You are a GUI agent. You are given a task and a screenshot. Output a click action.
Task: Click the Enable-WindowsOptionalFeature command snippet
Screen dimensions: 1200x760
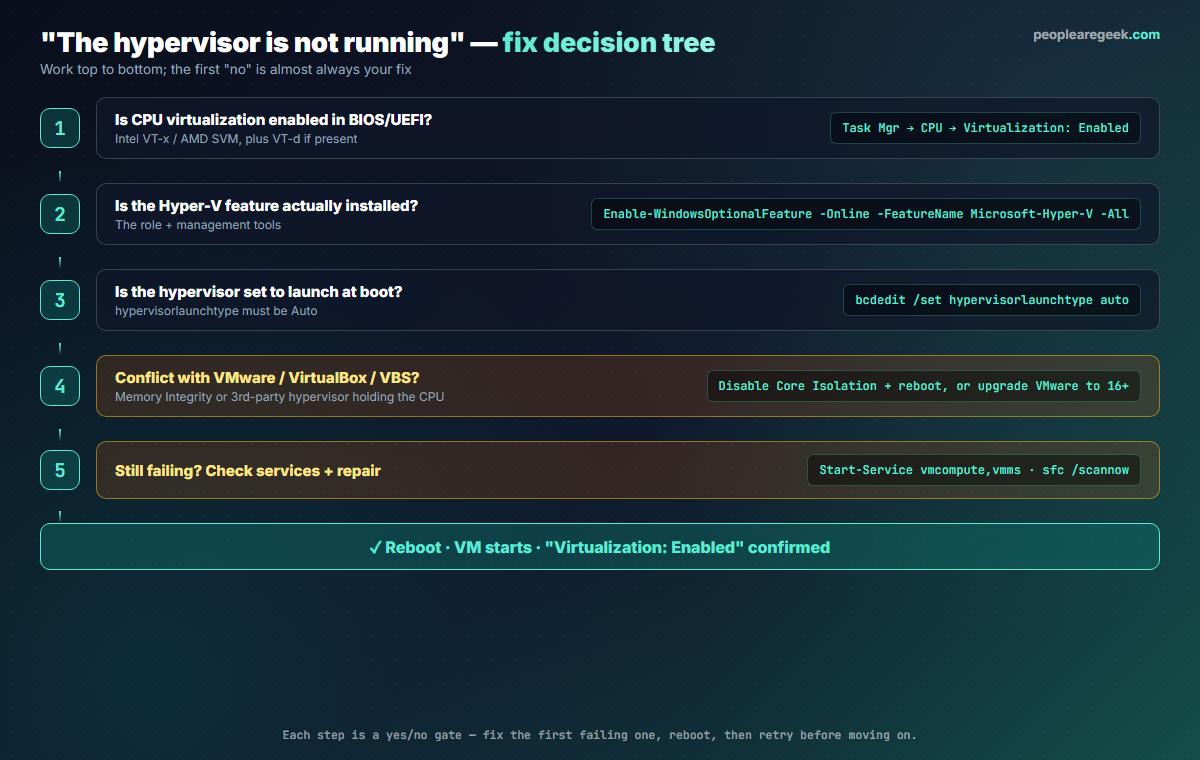866,214
